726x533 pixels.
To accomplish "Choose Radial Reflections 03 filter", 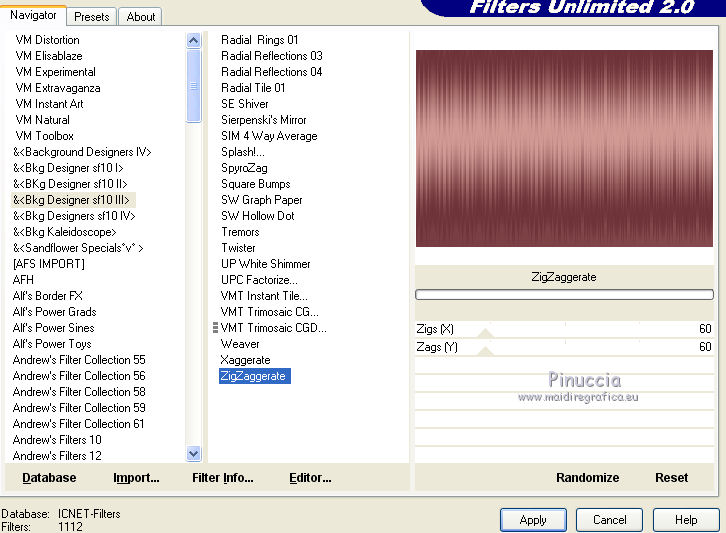I will point(271,56).
